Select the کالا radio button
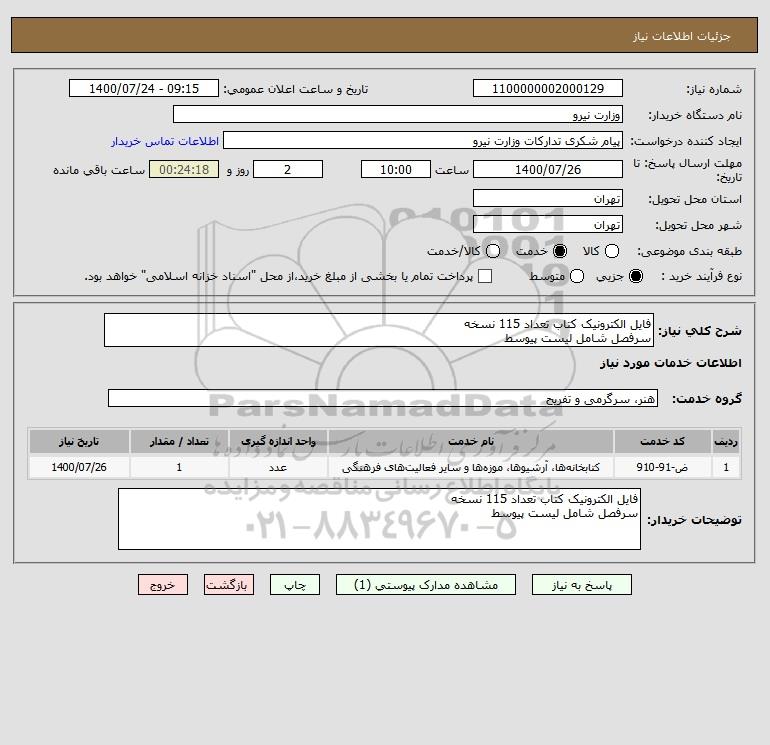770x745 pixels. click(x=611, y=251)
